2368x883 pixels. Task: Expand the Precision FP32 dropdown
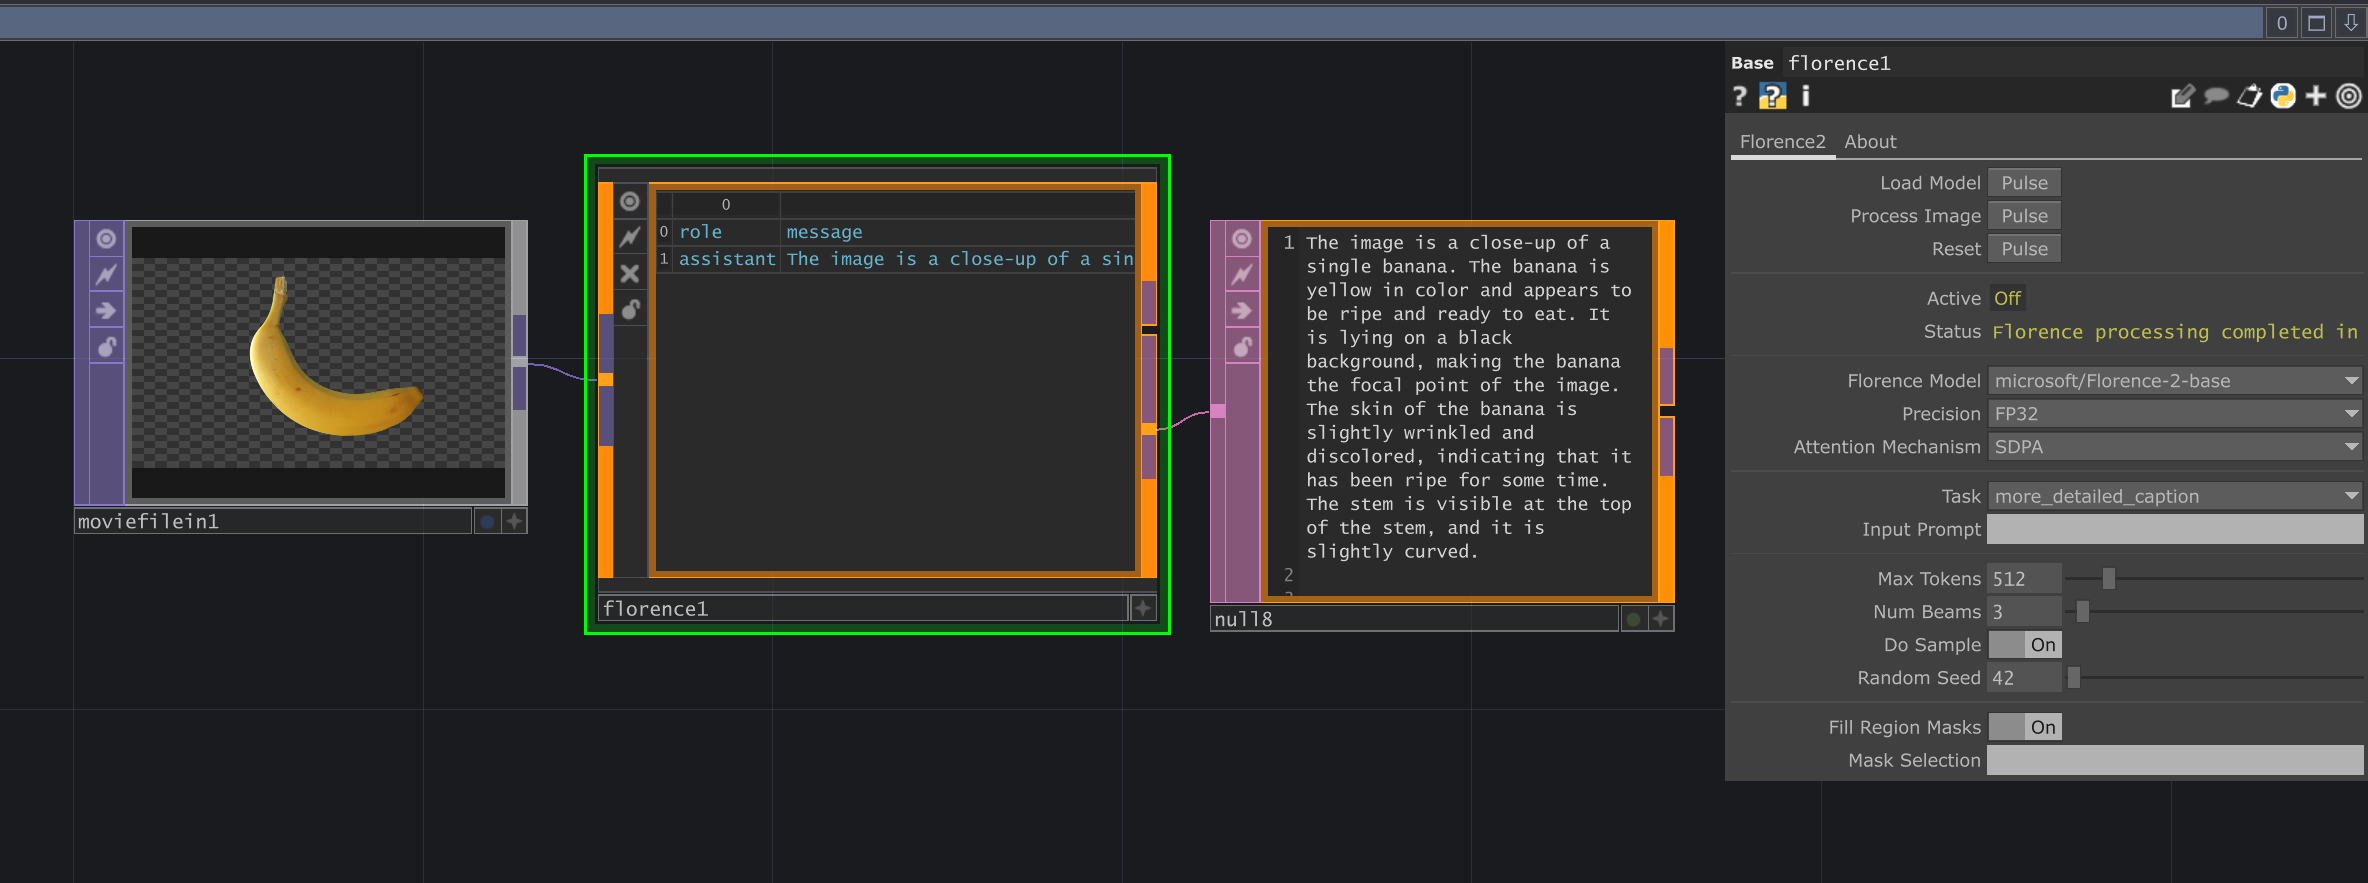pyautogui.click(x=2174, y=414)
